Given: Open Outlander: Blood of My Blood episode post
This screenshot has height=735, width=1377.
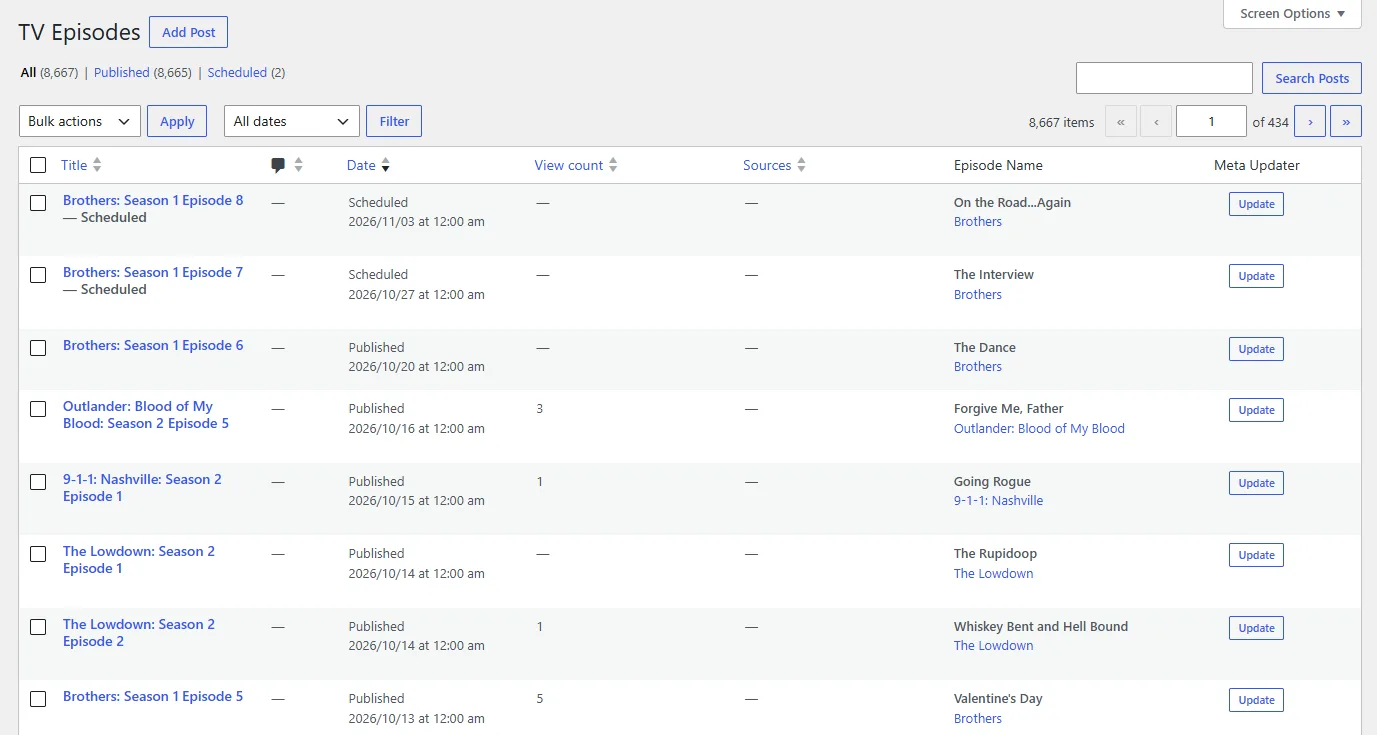Looking at the screenshot, I should tap(146, 415).
